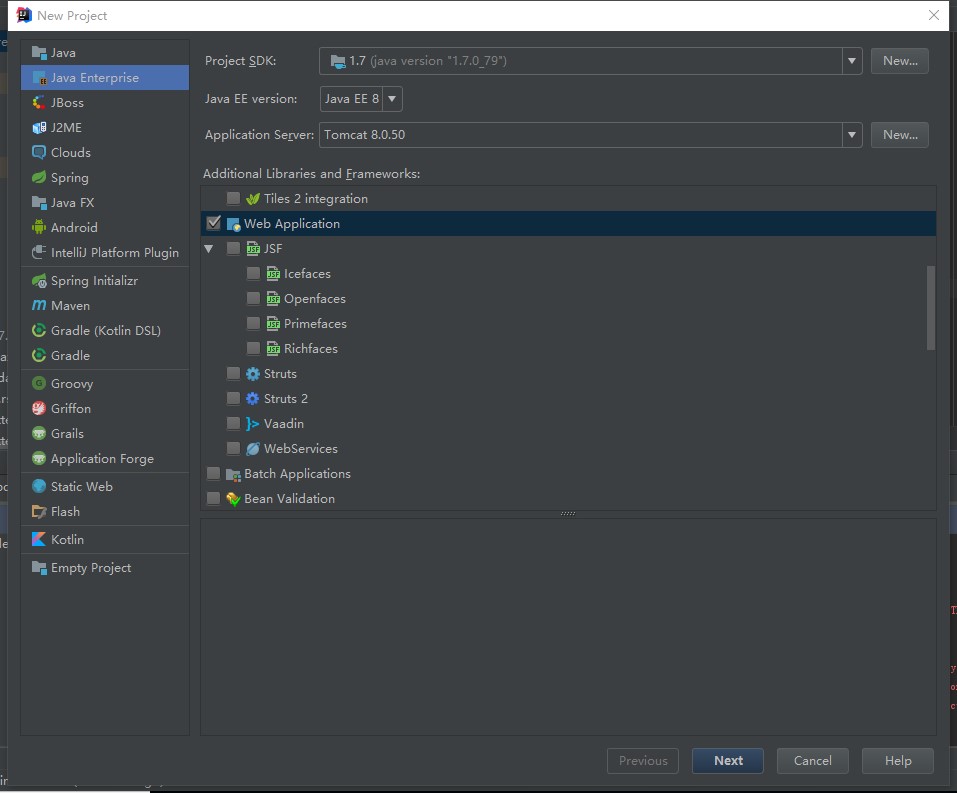Click the splitter handle below frameworks list
This screenshot has width=957, height=793.
[x=567, y=514]
